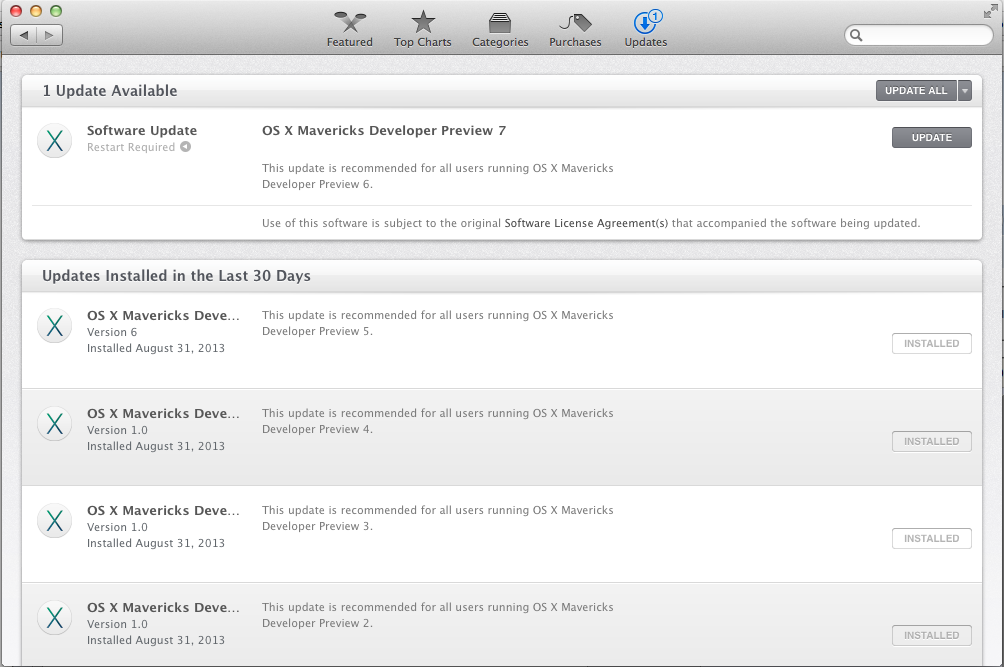Click UPDATE for Developer Preview 7
The image size is (1004, 667).
[x=932, y=137]
